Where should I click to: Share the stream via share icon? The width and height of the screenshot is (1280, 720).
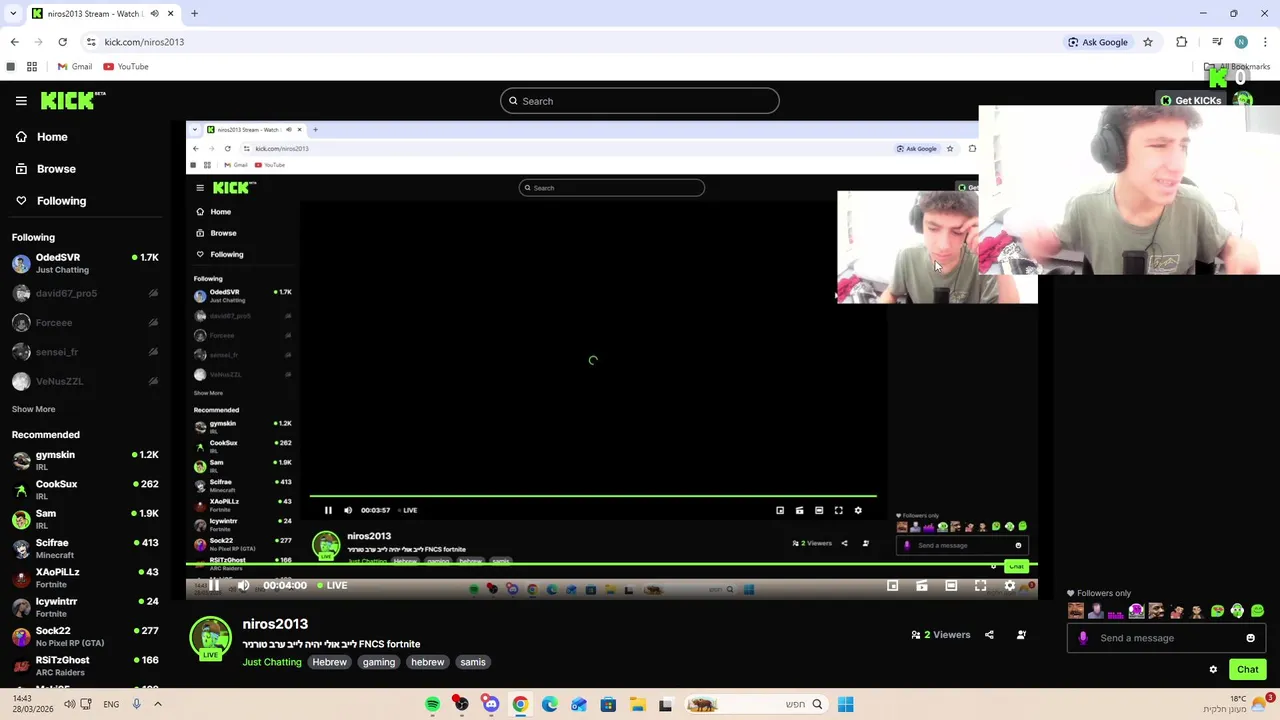(x=989, y=635)
